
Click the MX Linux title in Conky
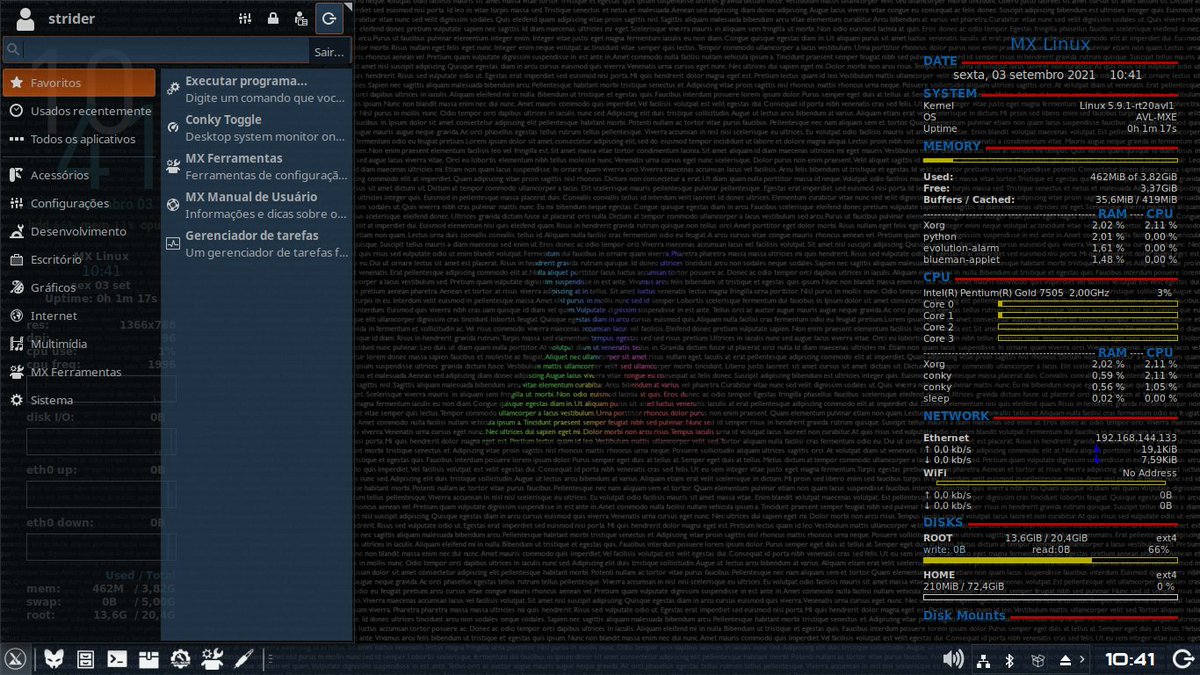[x=1050, y=44]
